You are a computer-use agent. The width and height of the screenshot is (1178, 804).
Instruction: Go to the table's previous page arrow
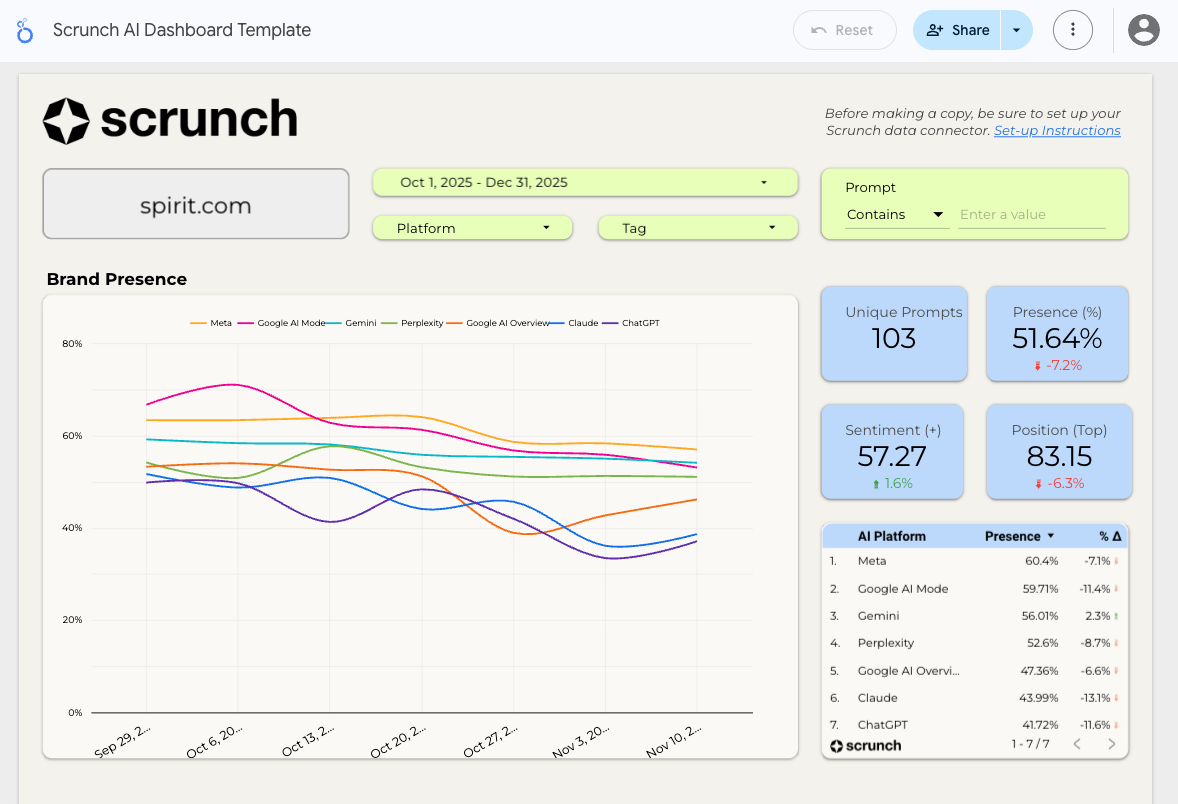tap(1077, 744)
